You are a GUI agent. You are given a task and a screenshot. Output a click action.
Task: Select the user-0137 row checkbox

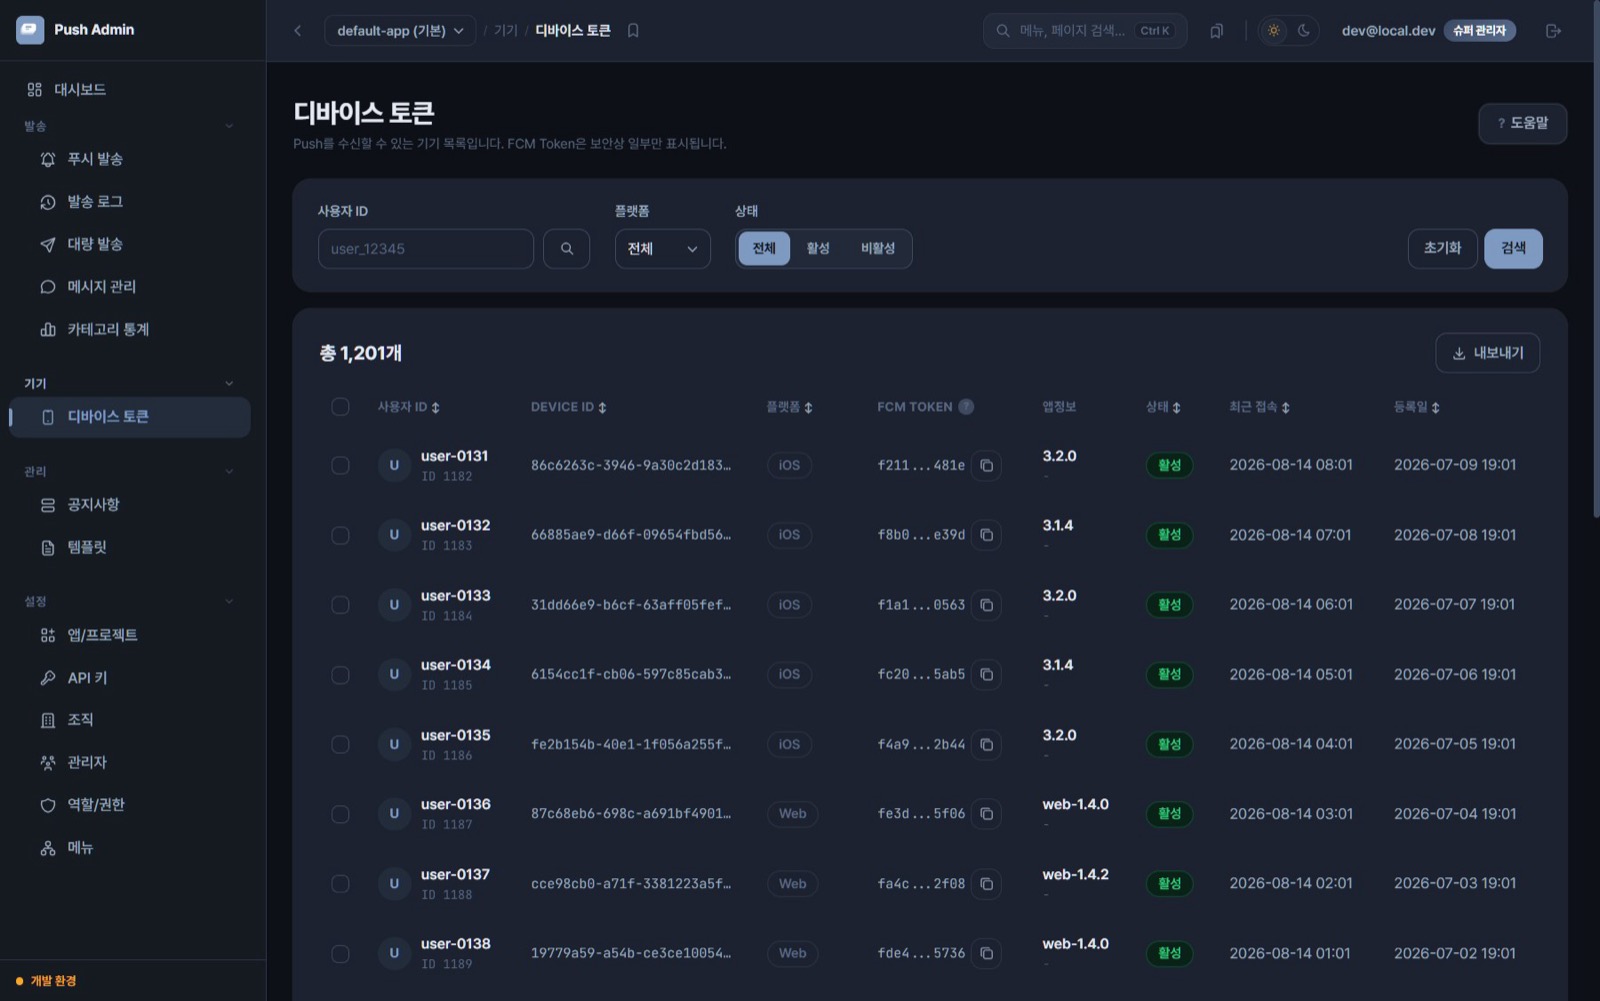point(340,884)
